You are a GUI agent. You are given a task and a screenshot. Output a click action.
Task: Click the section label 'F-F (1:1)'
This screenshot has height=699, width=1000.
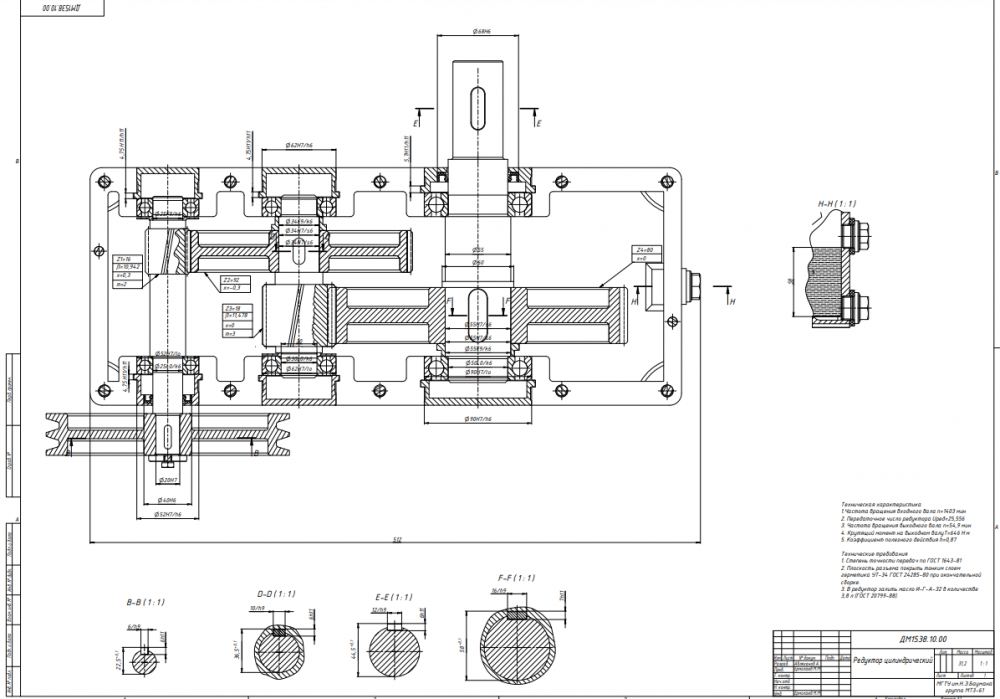[x=517, y=578]
